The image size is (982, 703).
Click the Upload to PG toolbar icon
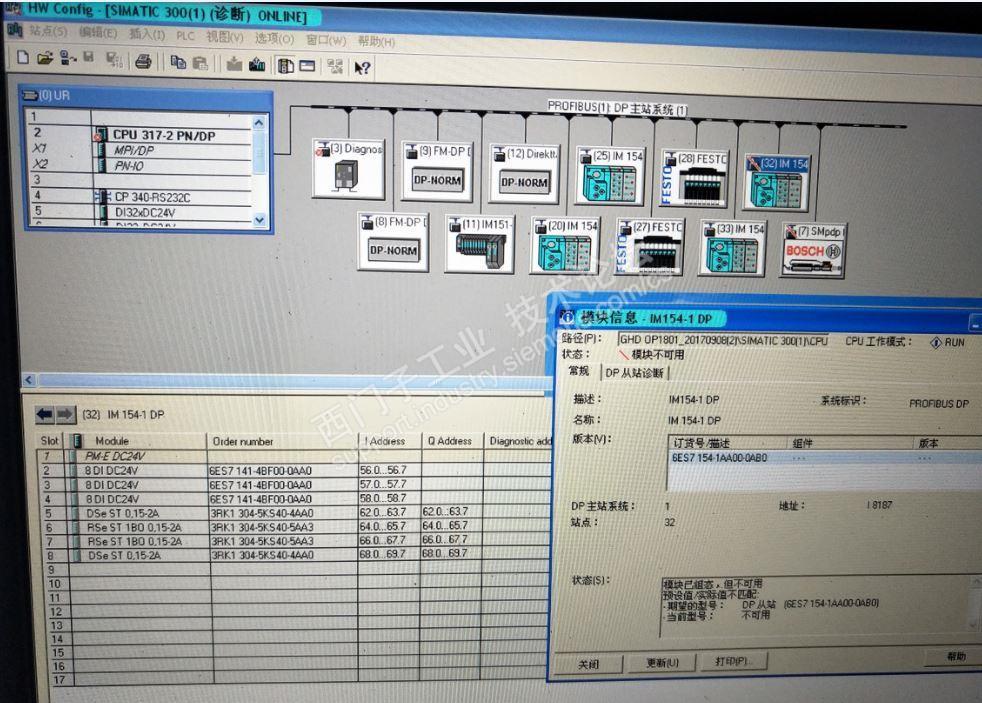click(257, 64)
